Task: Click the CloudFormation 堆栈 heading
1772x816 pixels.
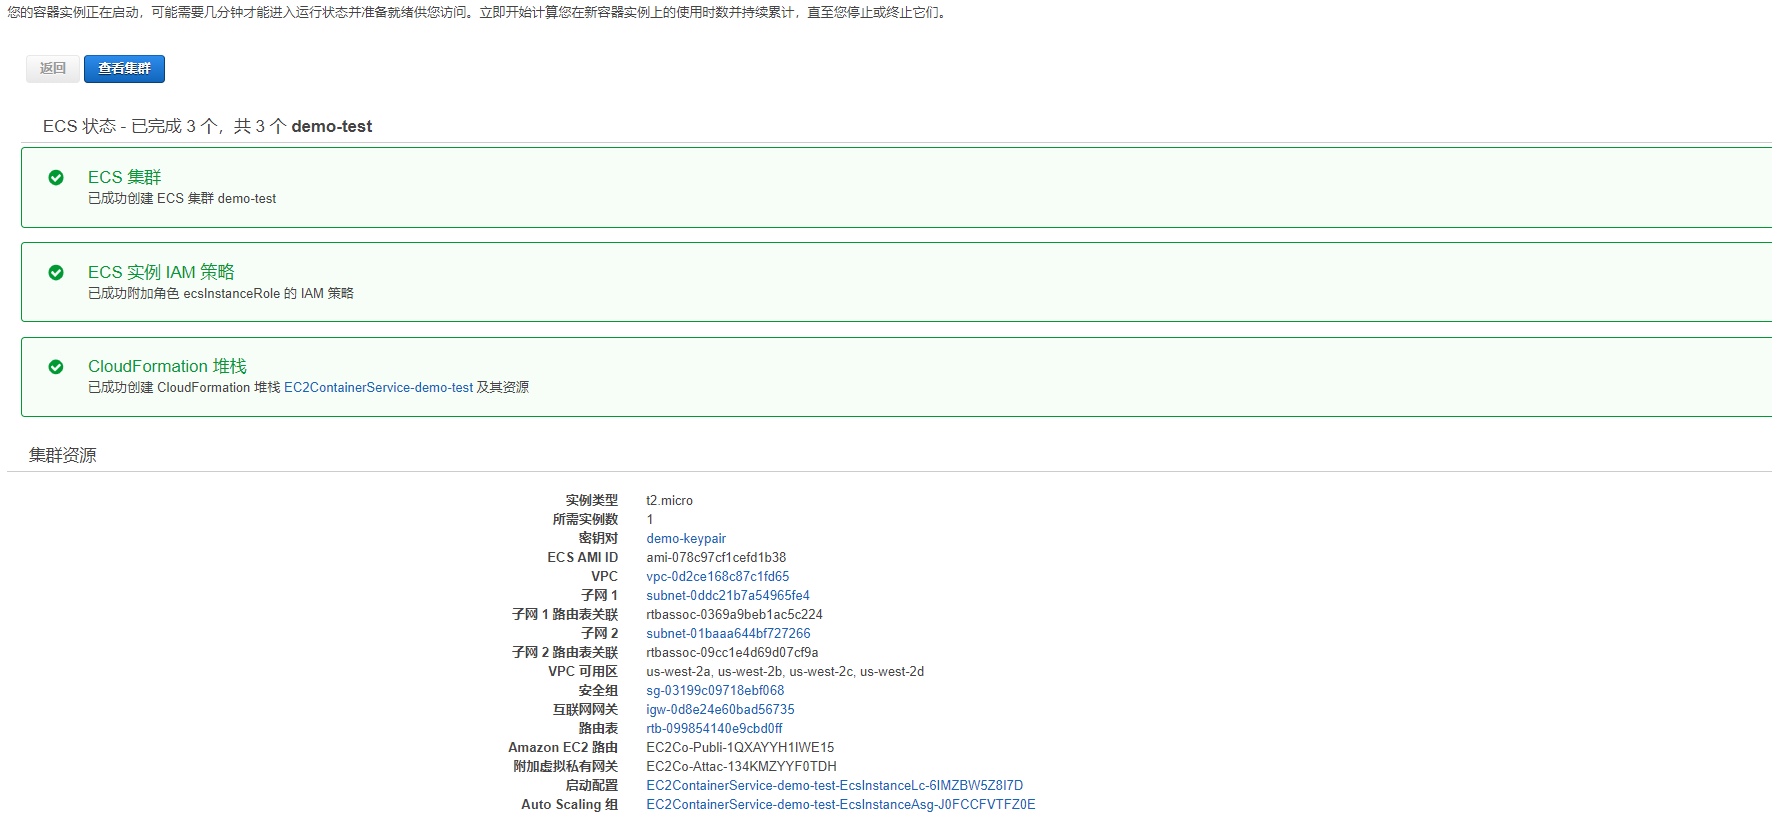Action: 167,366
